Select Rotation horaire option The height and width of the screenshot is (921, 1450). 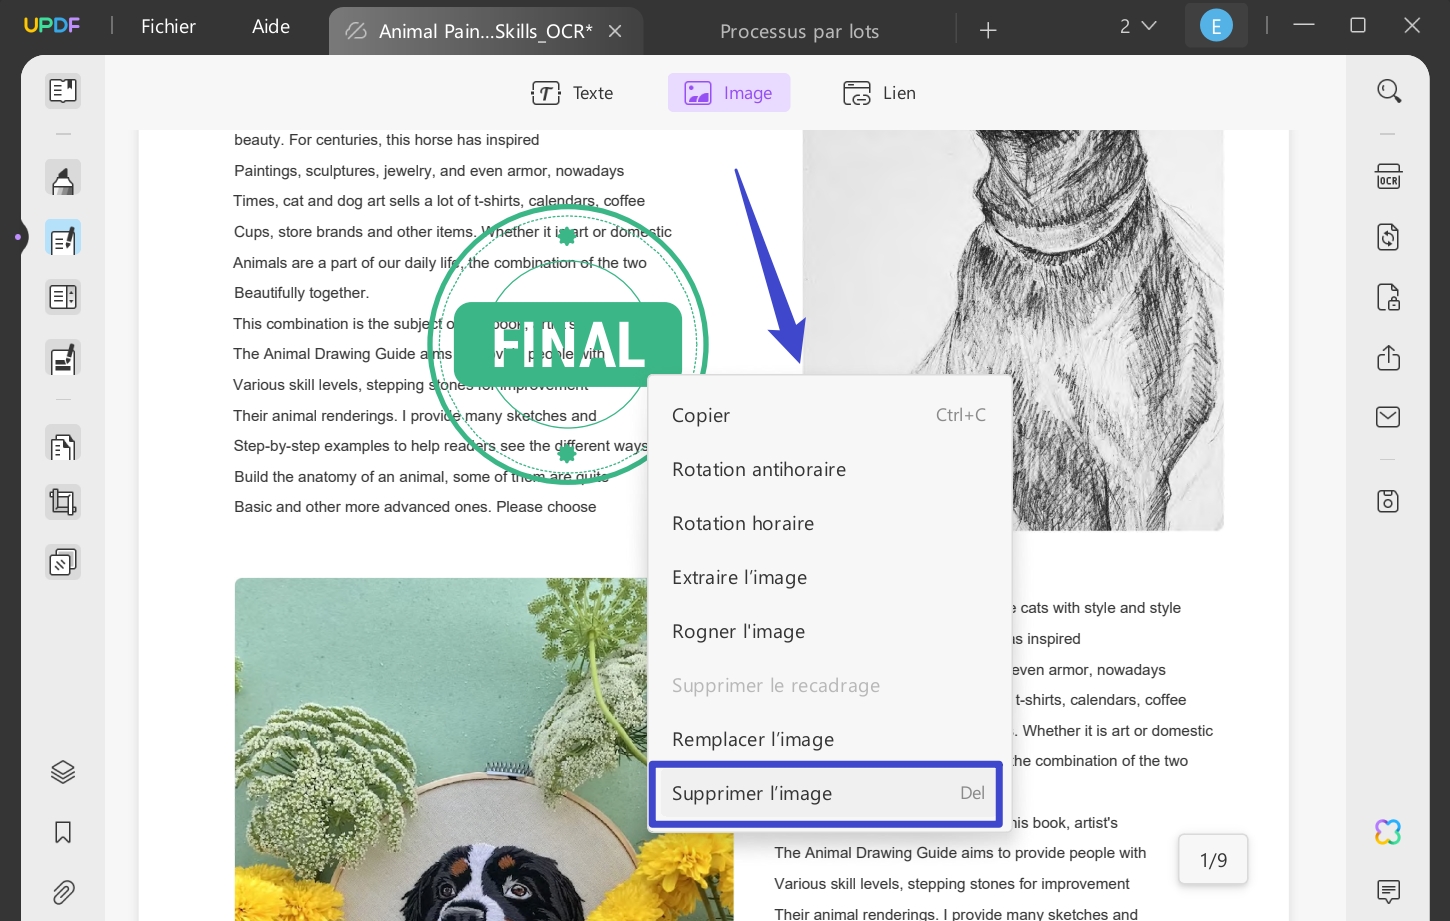[x=830, y=523]
